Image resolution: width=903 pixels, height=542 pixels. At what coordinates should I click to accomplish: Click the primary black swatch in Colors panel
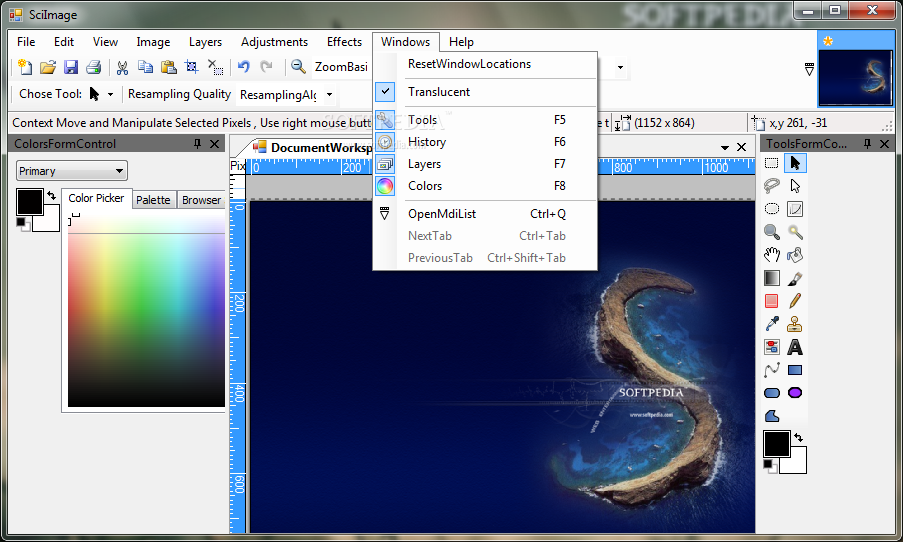coord(29,202)
